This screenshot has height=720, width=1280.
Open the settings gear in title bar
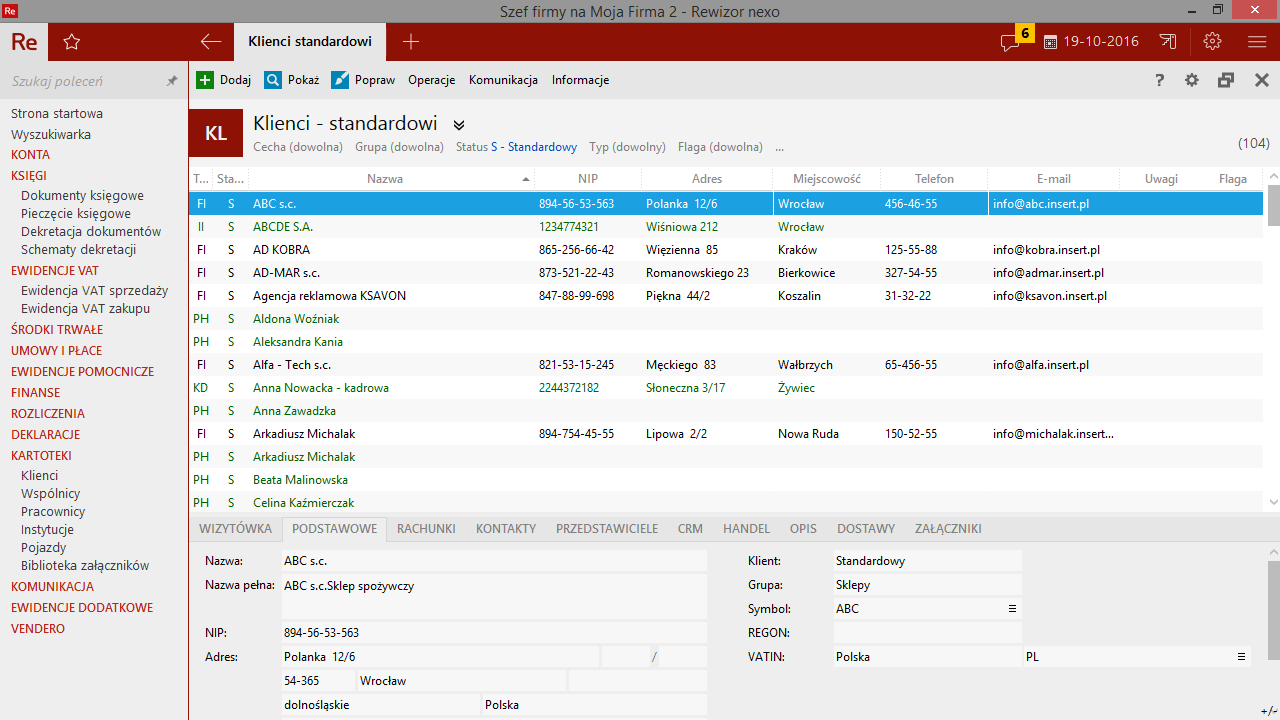pos(1213,42)
